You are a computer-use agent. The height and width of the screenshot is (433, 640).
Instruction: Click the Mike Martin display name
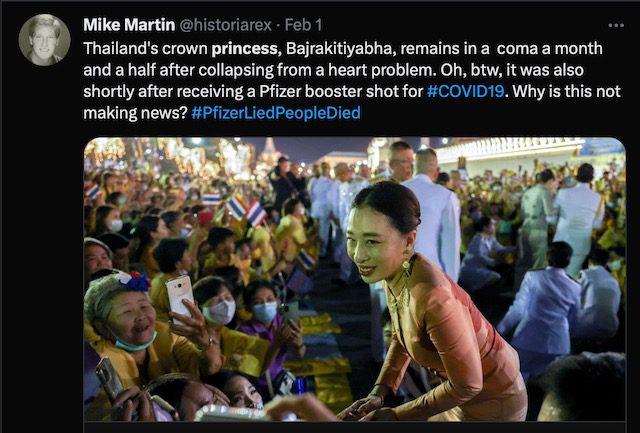point(129,25)
